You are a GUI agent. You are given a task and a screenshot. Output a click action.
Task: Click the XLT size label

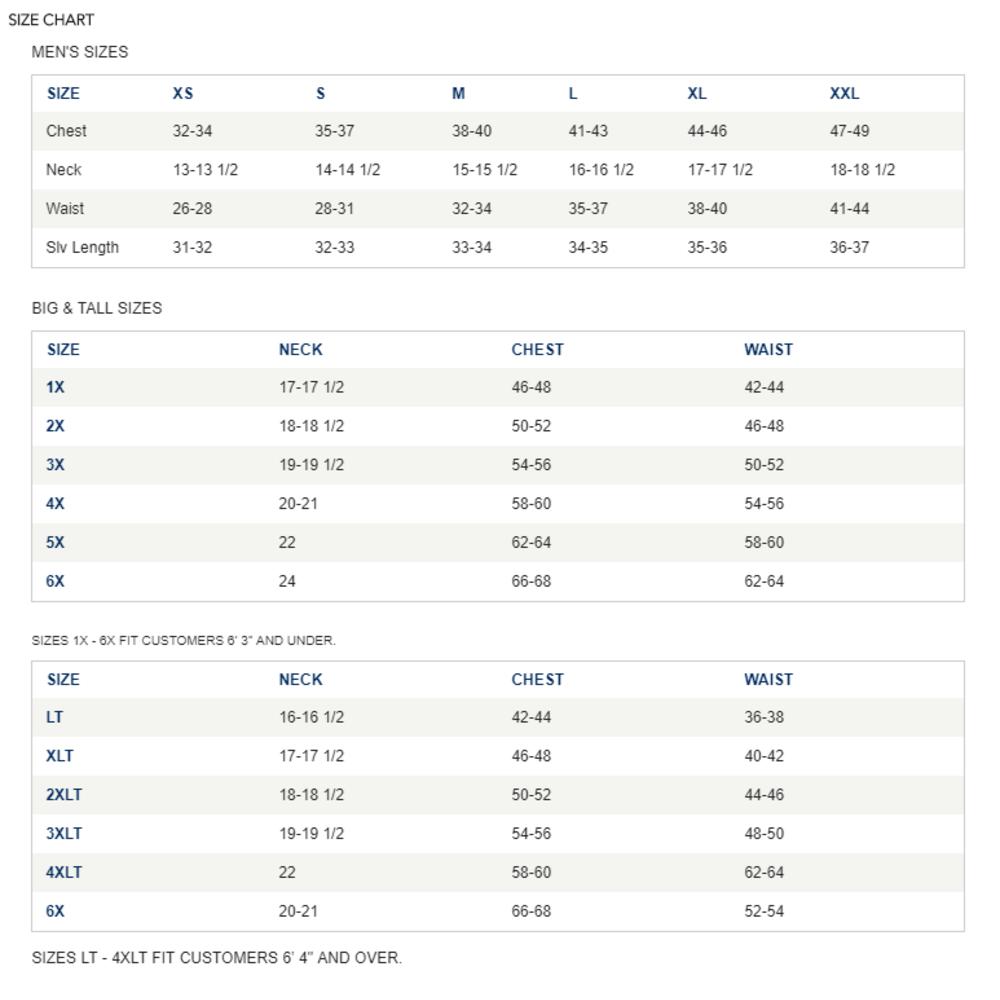(60, 756)
